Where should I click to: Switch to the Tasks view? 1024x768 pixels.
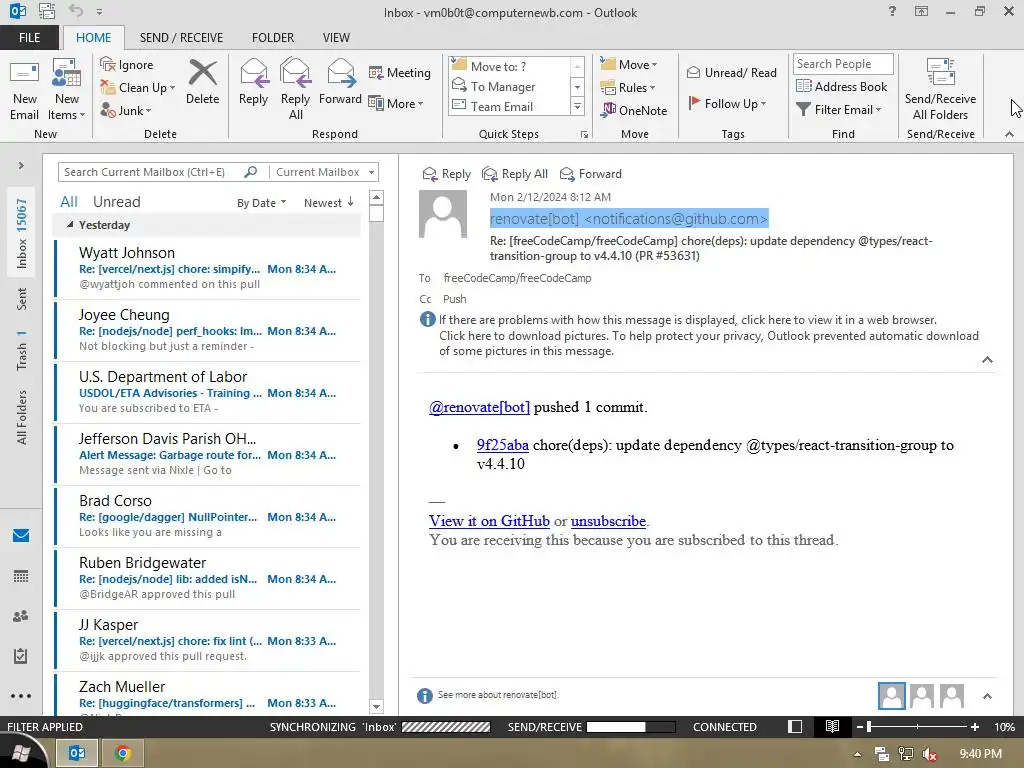coord(21,656)
